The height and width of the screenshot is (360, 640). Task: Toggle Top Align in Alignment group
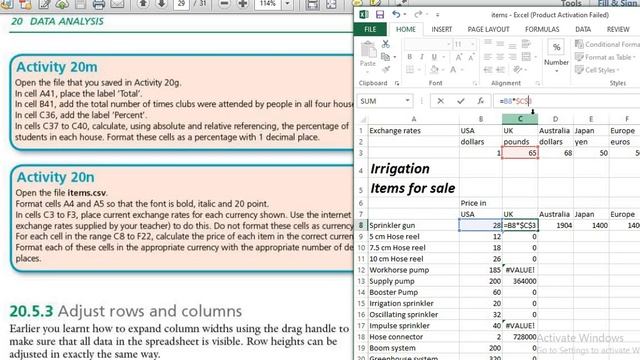pos(488,43)
